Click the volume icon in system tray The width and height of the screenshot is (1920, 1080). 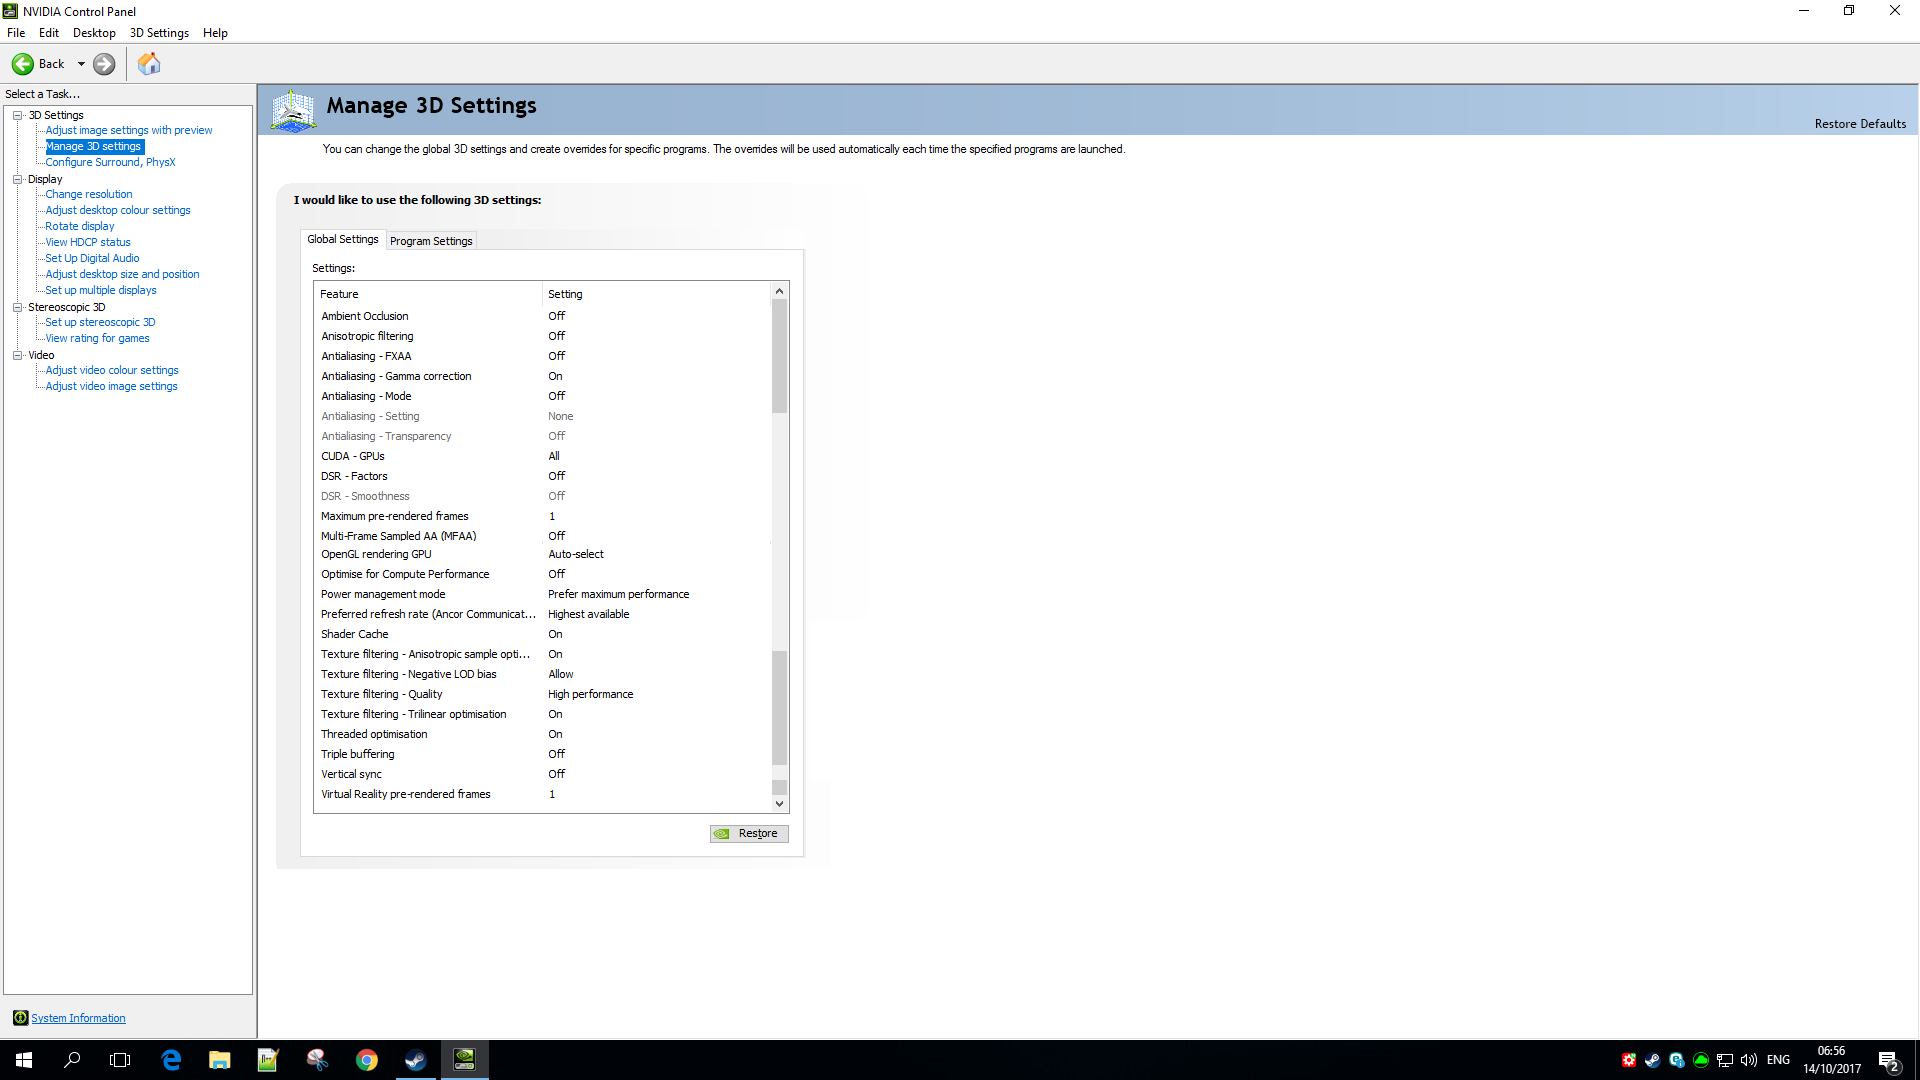(1749, 1060)
